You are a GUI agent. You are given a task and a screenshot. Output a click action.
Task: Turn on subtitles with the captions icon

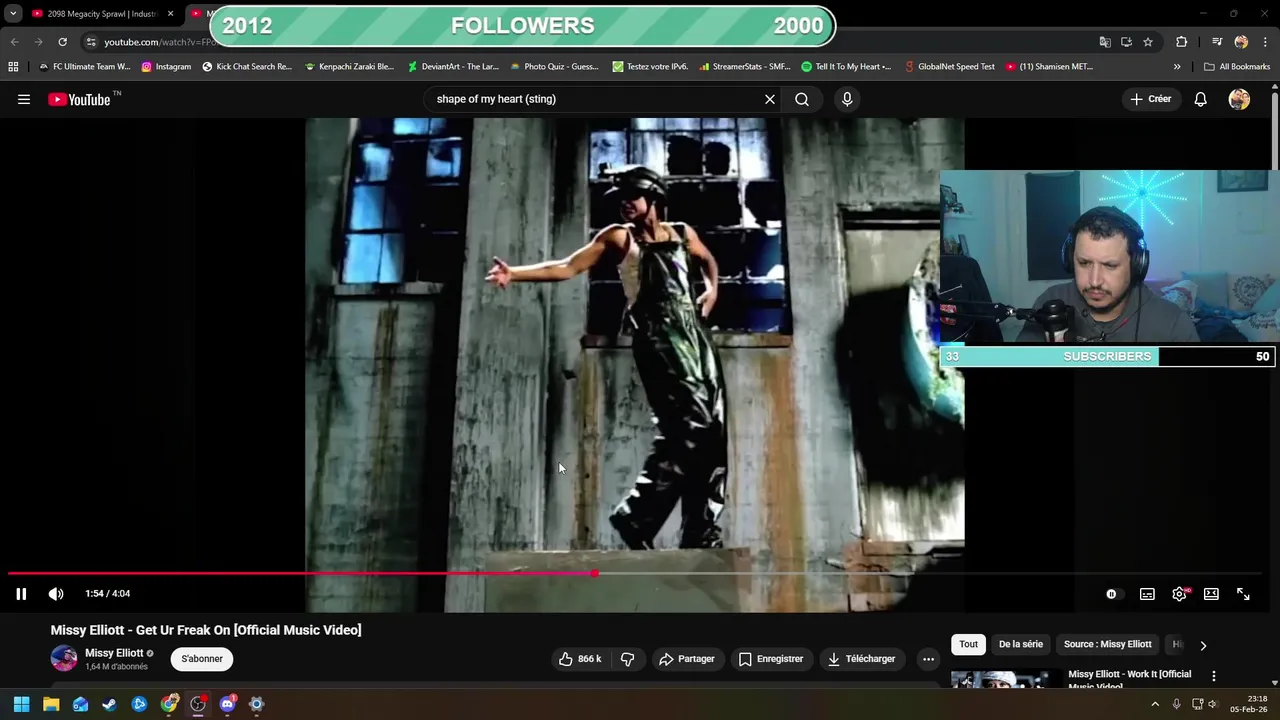coord(1147,594)
